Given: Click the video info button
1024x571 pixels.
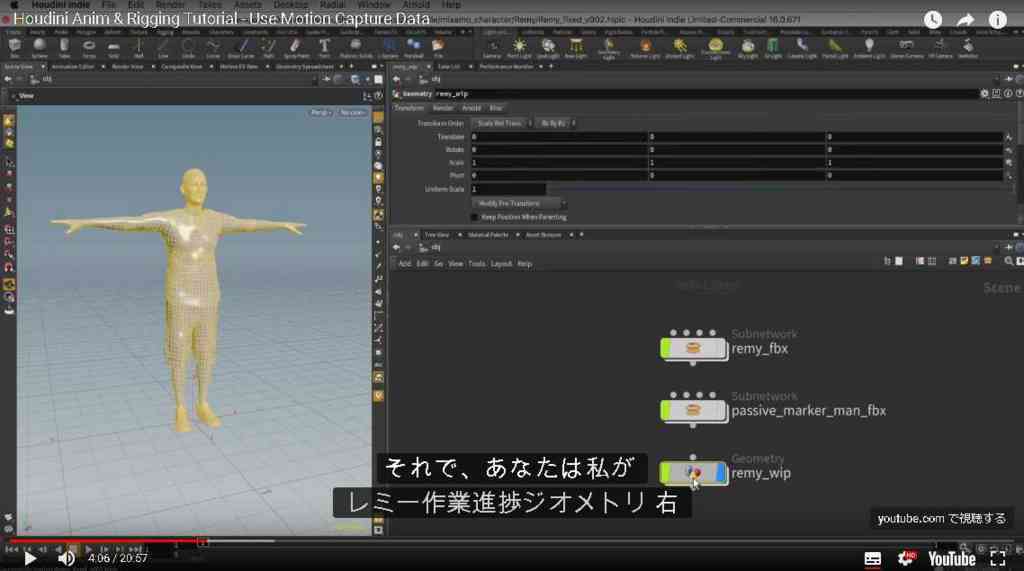Looking at the screenshot, I should [997, 20].
